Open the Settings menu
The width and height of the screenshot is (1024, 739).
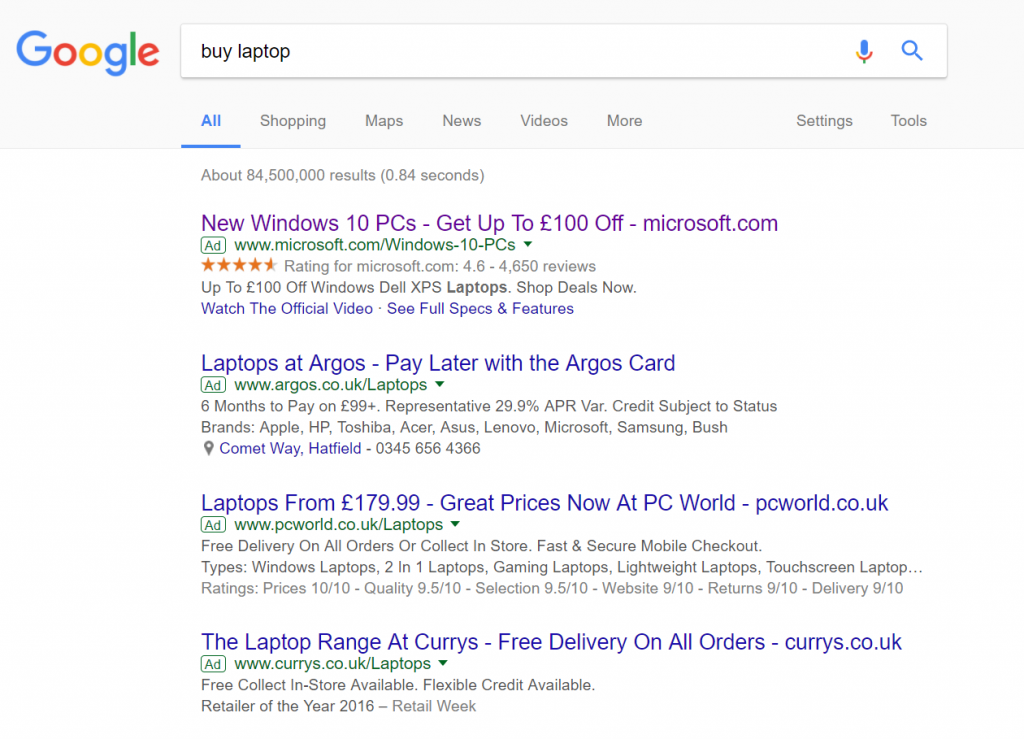tap(824, 121)
